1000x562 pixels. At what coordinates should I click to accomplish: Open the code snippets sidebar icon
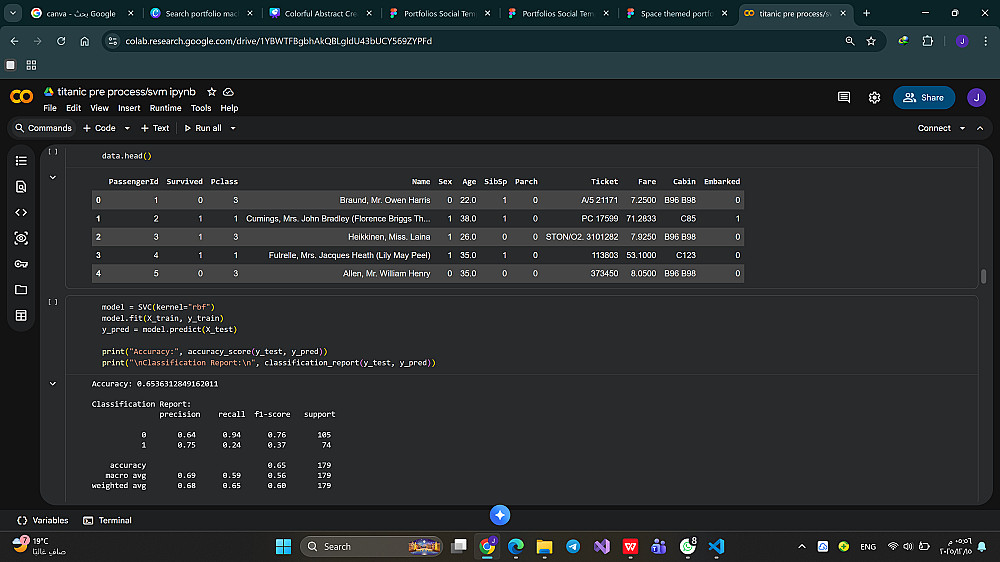(21, 212)
